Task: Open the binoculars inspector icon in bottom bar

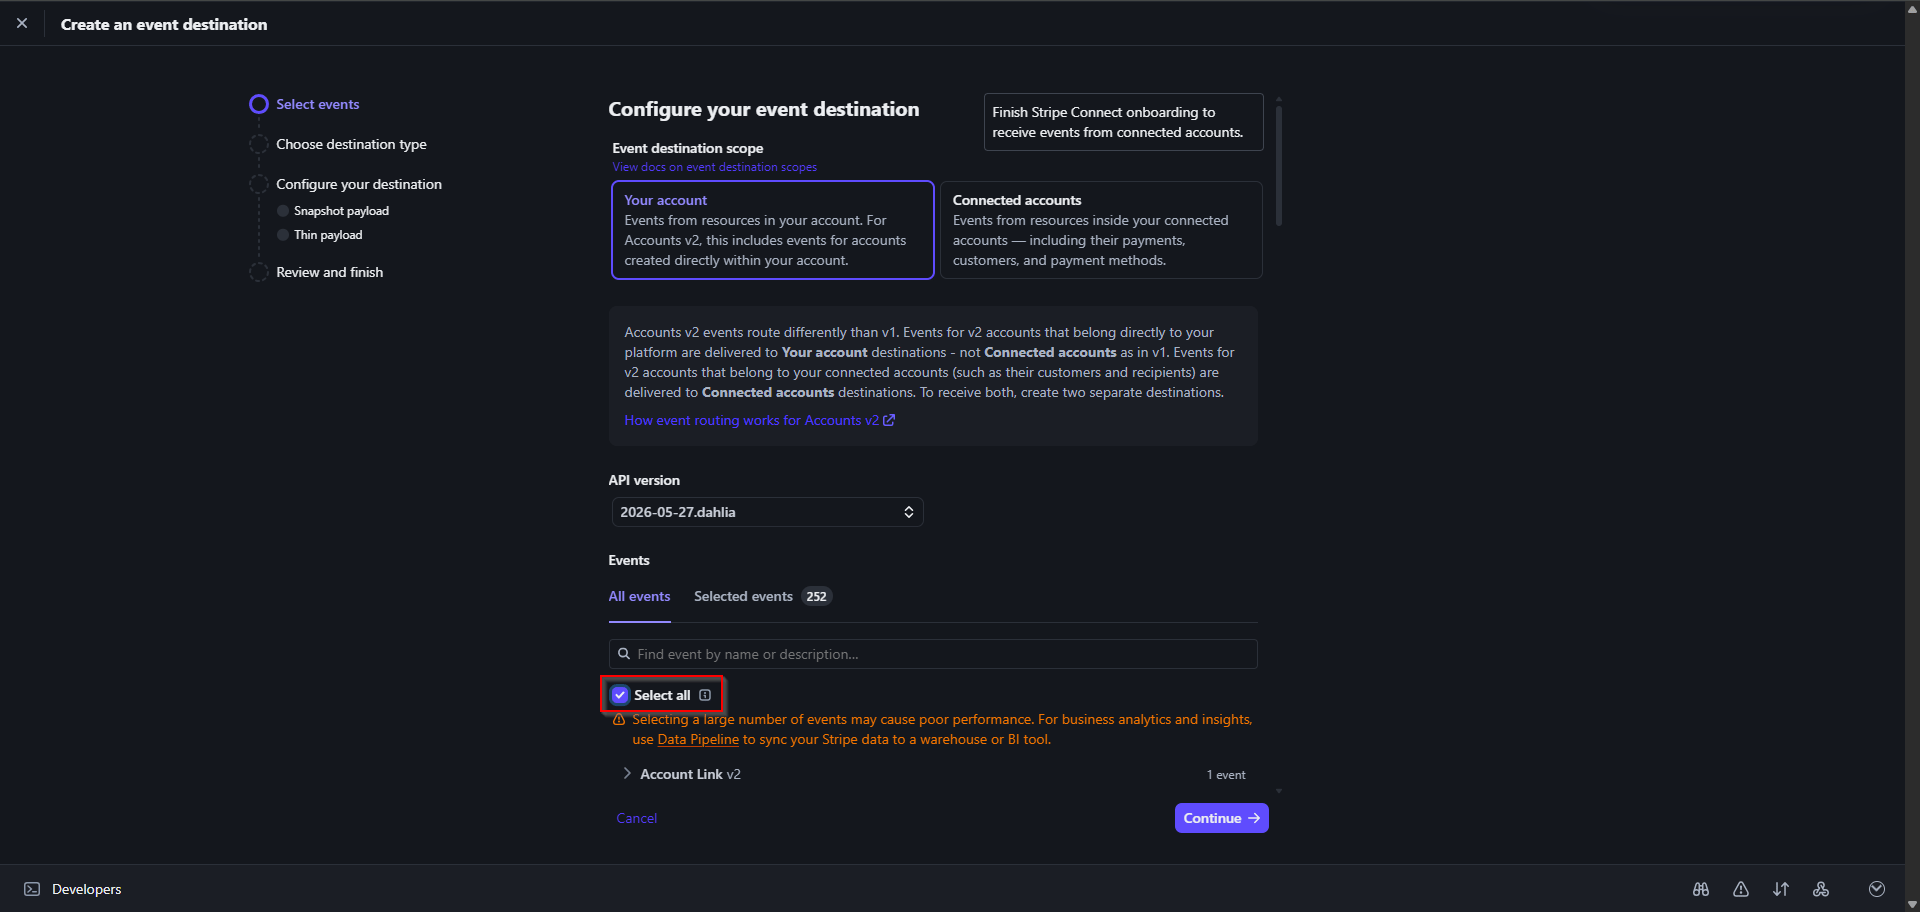Action: click(x=1701, y=889)
